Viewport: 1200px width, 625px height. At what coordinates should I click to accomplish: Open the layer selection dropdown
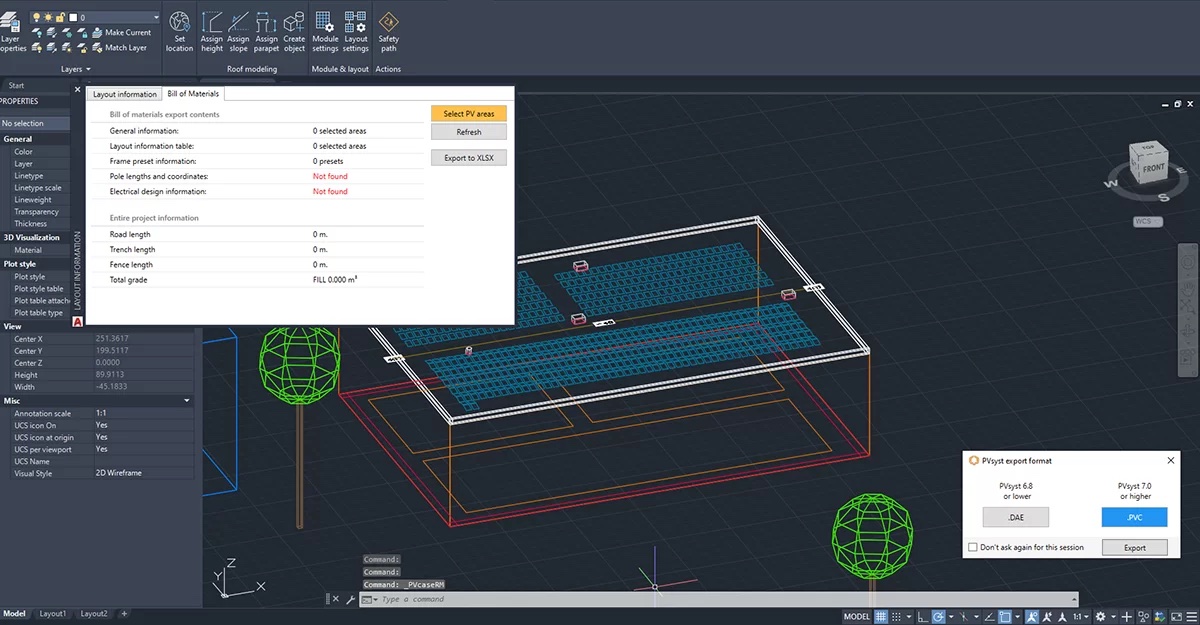(x=156, y=16)
